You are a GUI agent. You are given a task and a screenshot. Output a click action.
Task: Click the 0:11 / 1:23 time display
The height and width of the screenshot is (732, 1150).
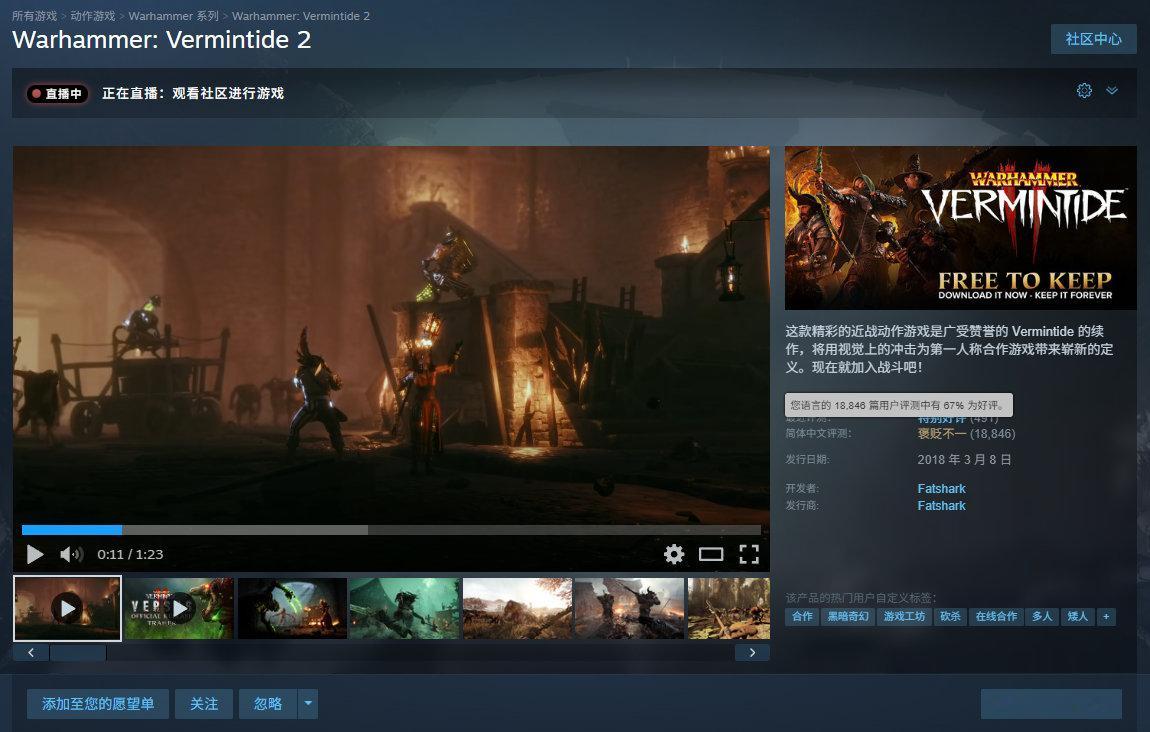(131, 555)
